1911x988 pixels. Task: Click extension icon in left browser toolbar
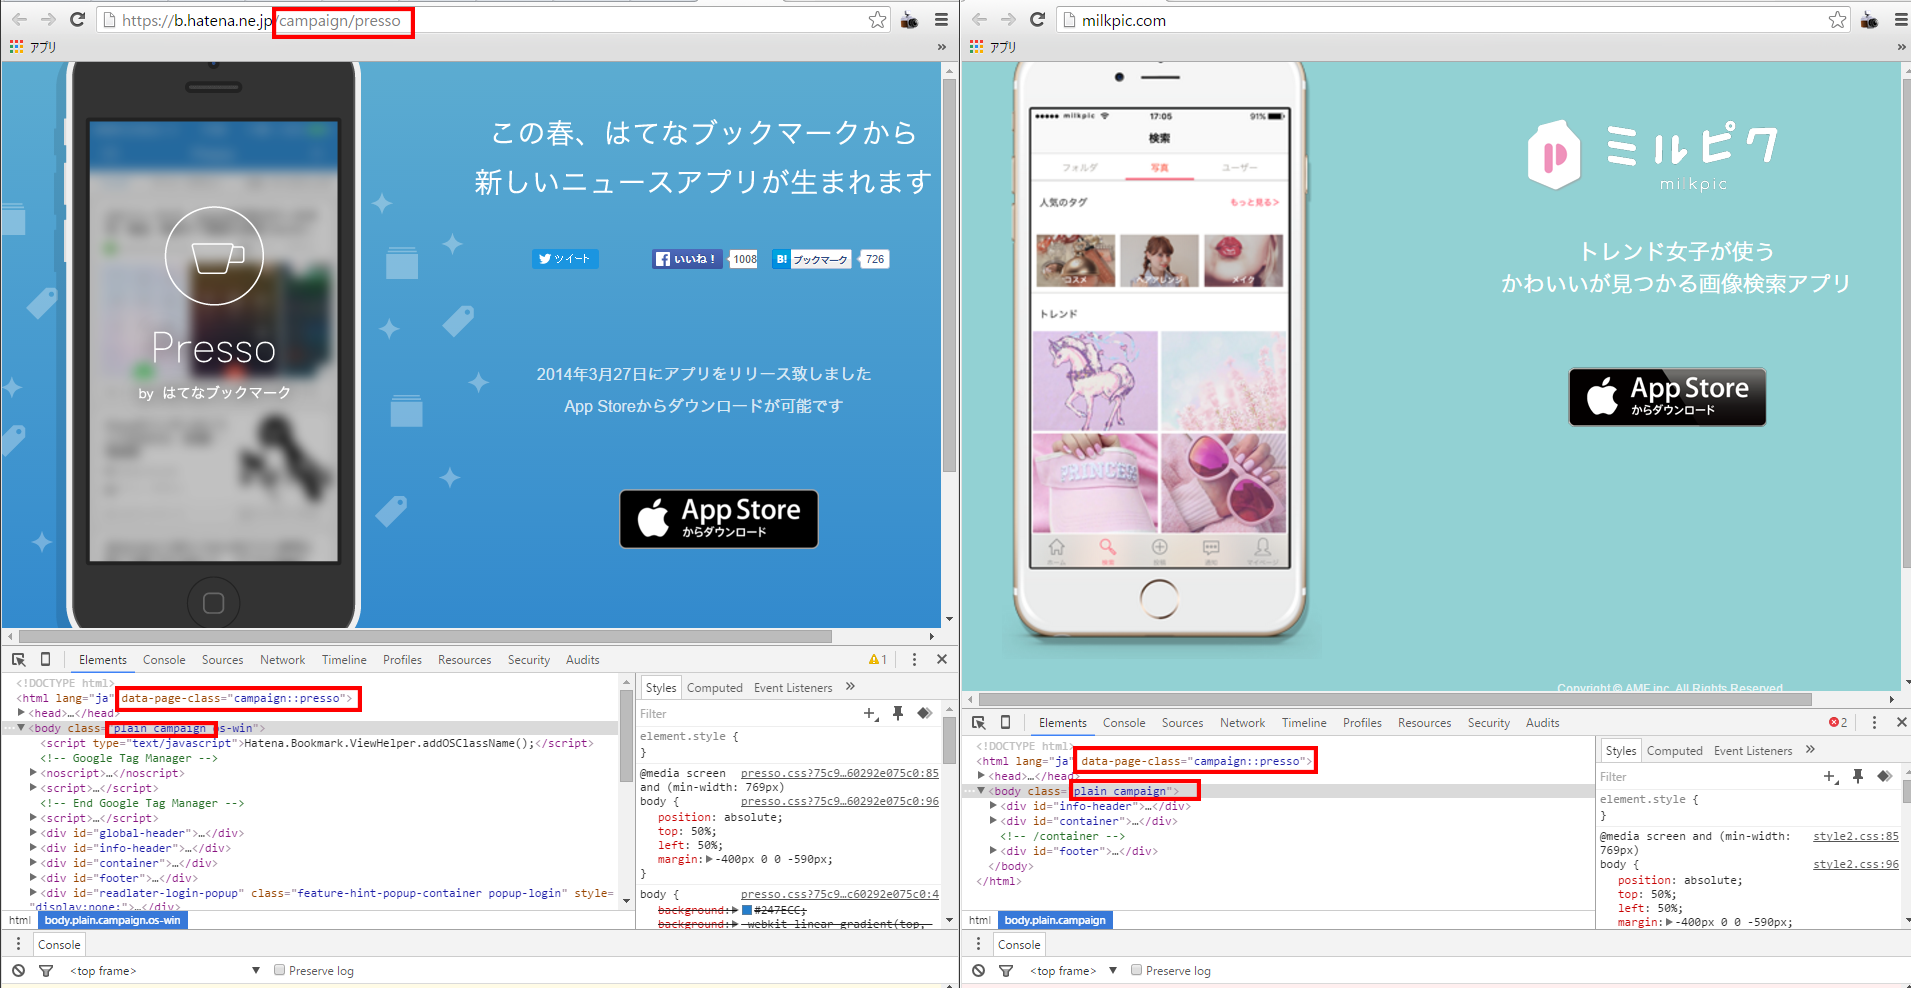[x=909, y=20]
